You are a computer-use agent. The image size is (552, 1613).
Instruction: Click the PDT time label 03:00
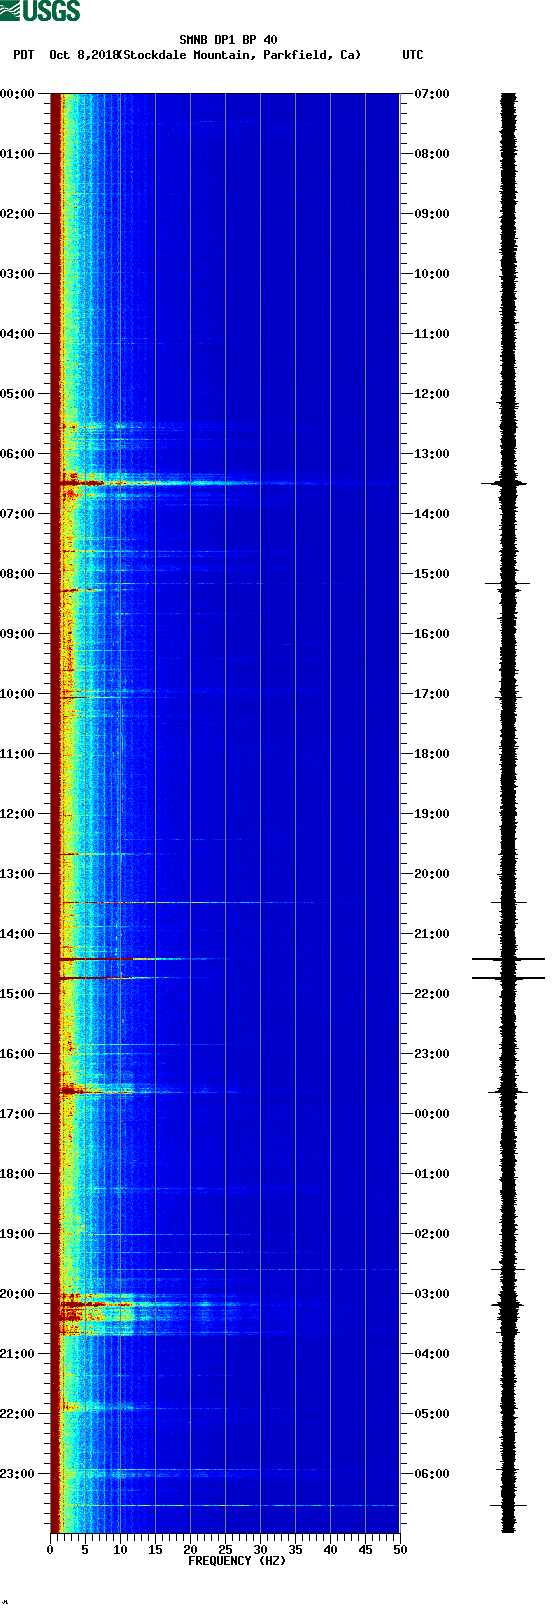pos(18,274)
